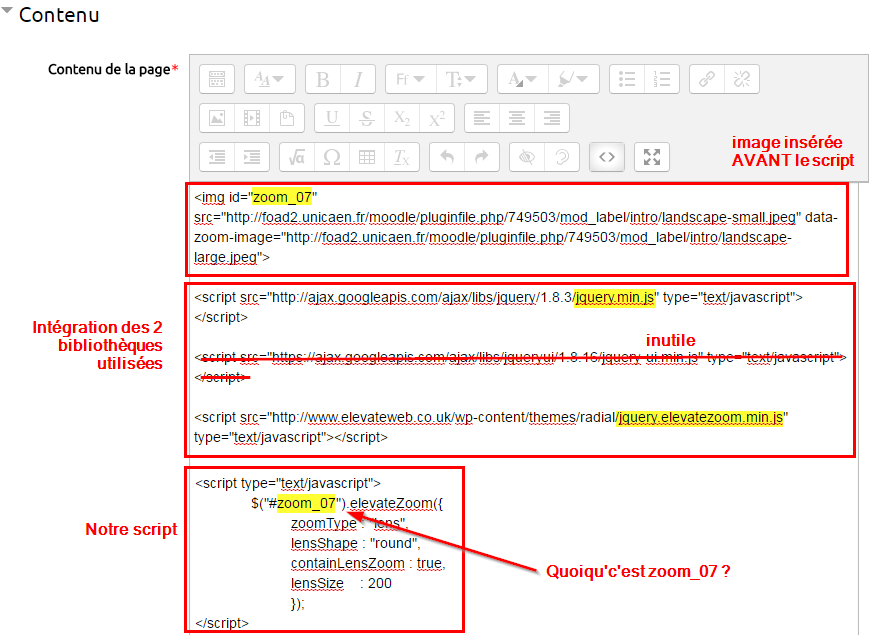877x635 pixels.
Task: Insert a table
Action: [x=367, y=157]
